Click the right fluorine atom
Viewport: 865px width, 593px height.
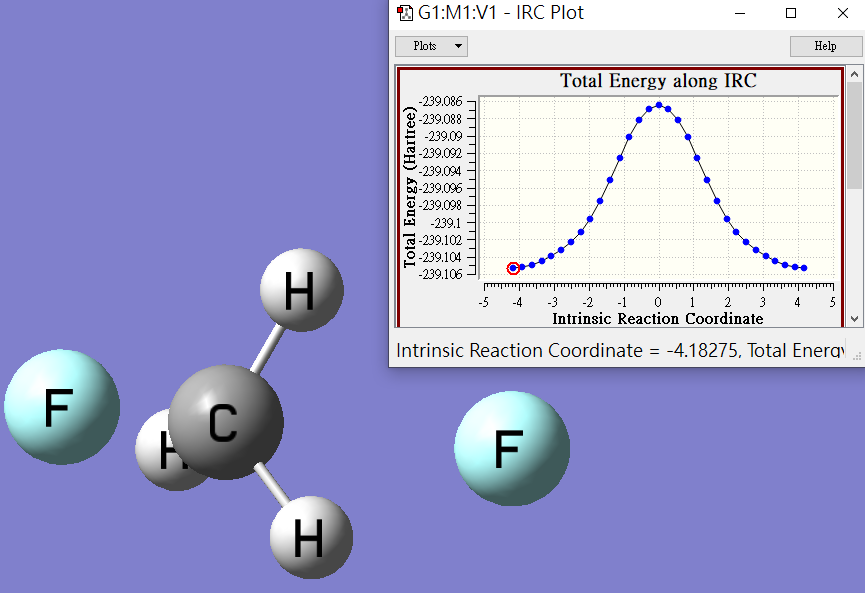[x=512, y=448]
